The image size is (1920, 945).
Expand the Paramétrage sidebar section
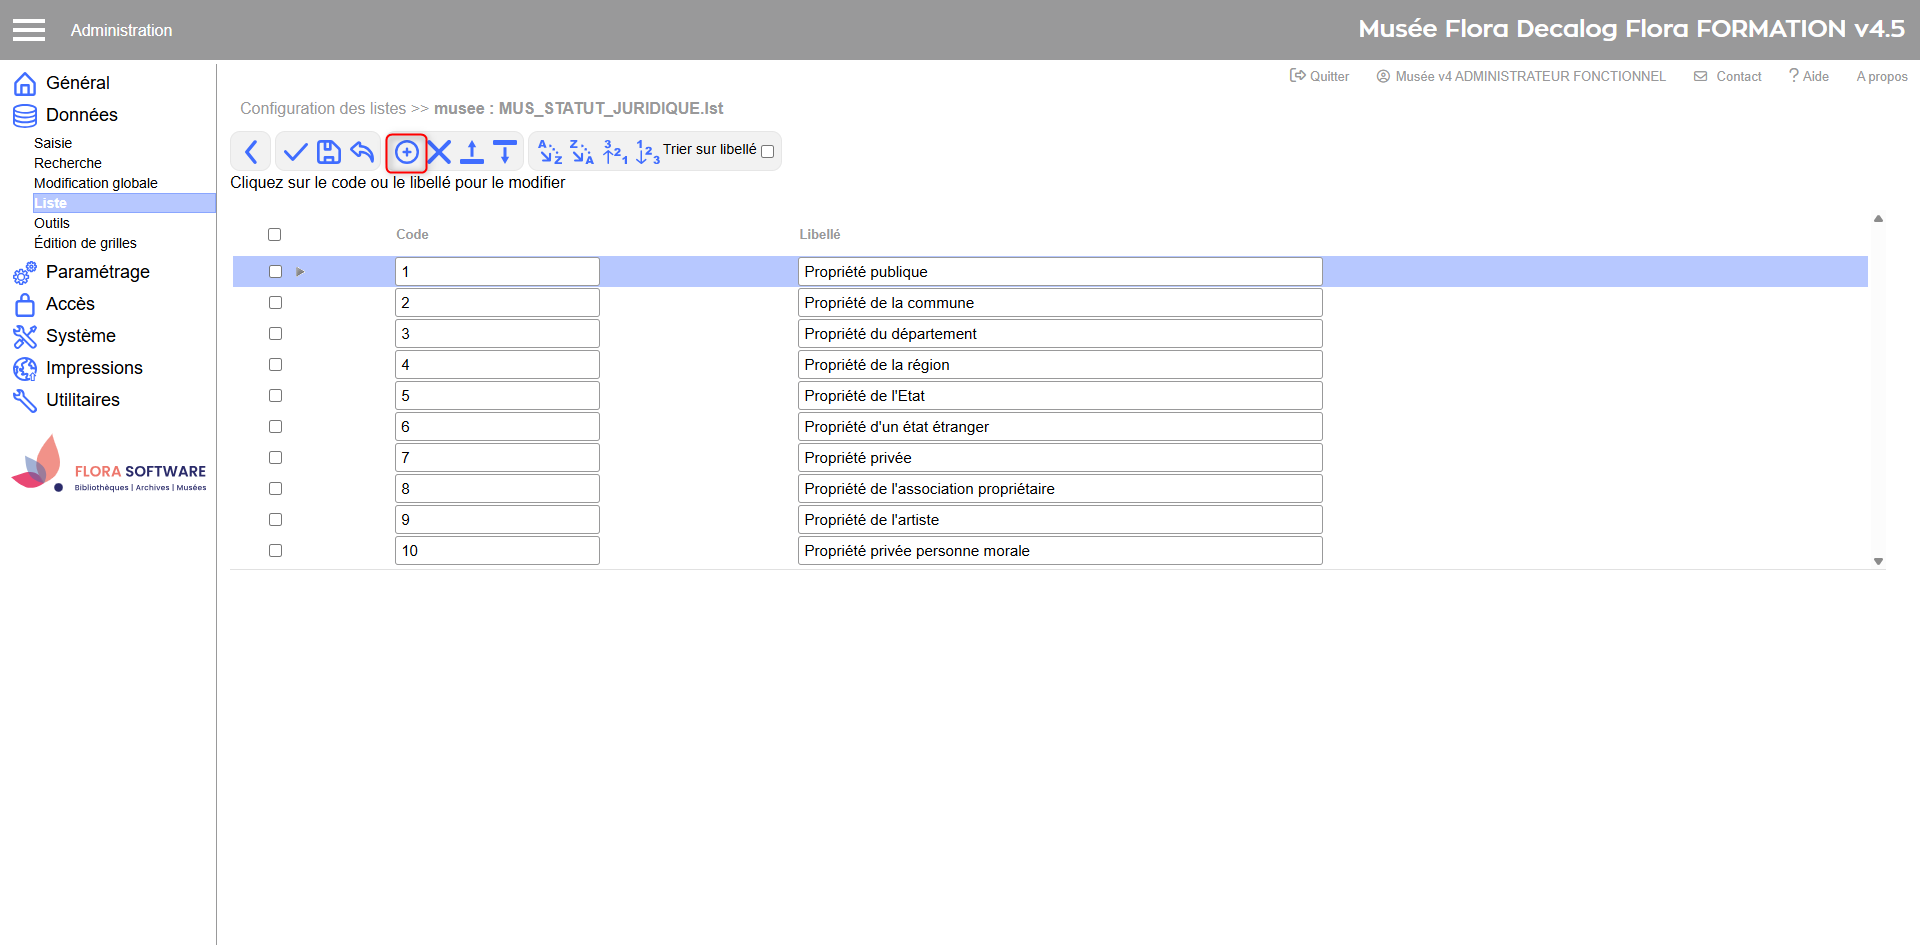pyautogui.click(x=97, y=272)
